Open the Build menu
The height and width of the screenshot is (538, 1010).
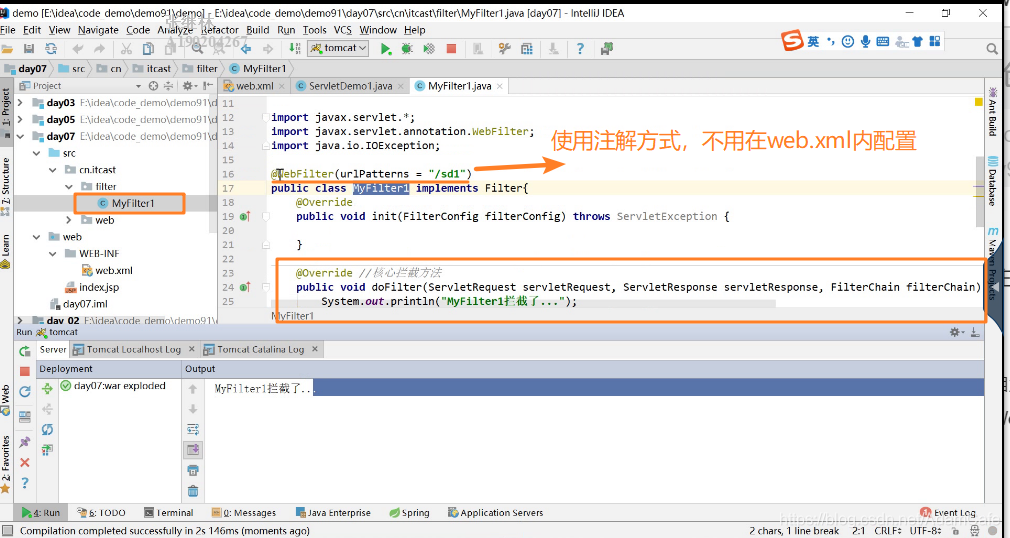(258, 30)
